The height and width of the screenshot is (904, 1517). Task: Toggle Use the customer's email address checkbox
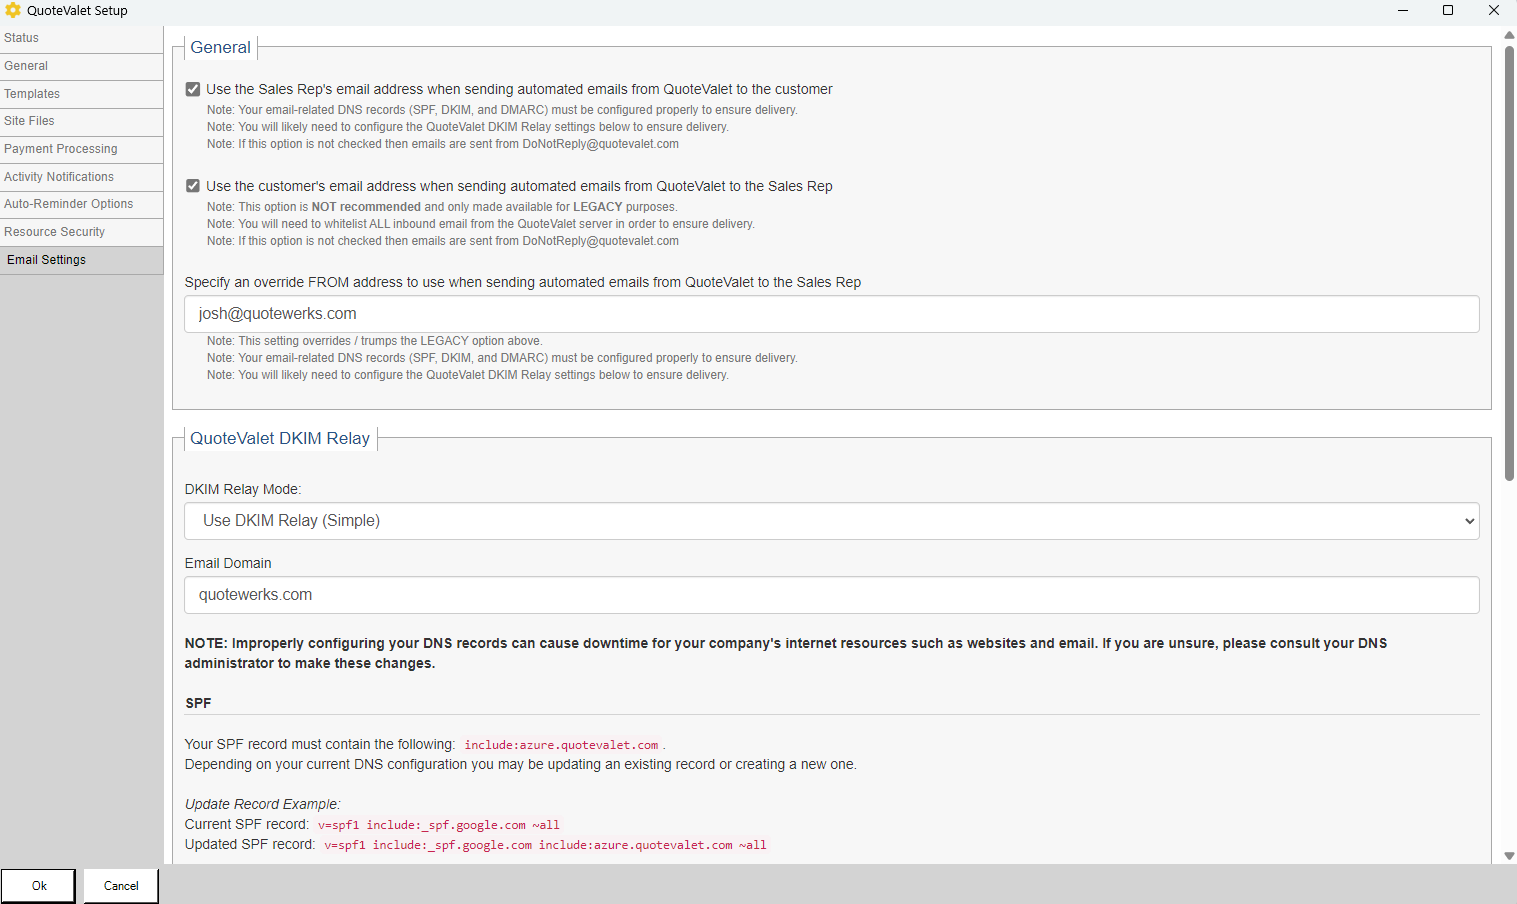click(x=193, y=186)
